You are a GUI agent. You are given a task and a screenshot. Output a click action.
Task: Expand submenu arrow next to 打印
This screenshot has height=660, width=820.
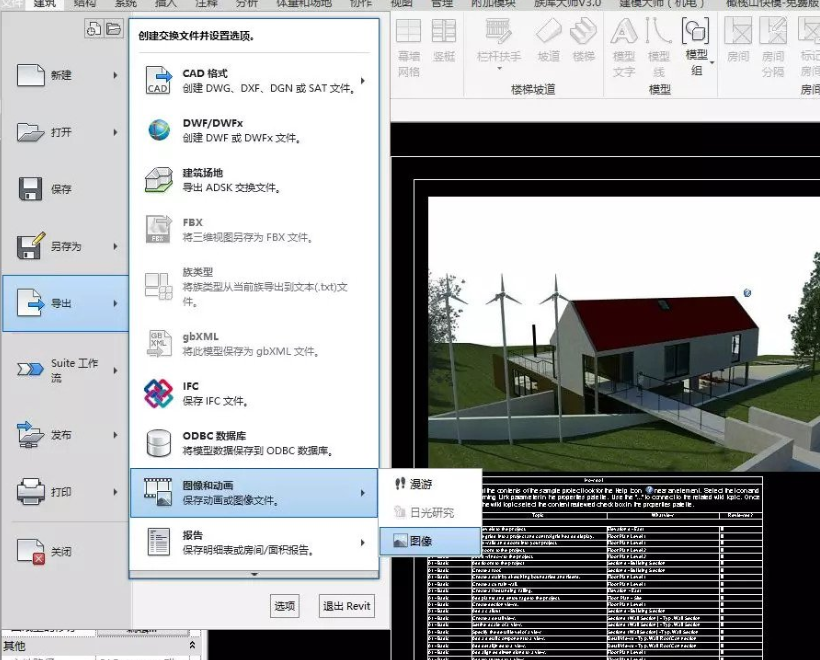tap(115, 492)
